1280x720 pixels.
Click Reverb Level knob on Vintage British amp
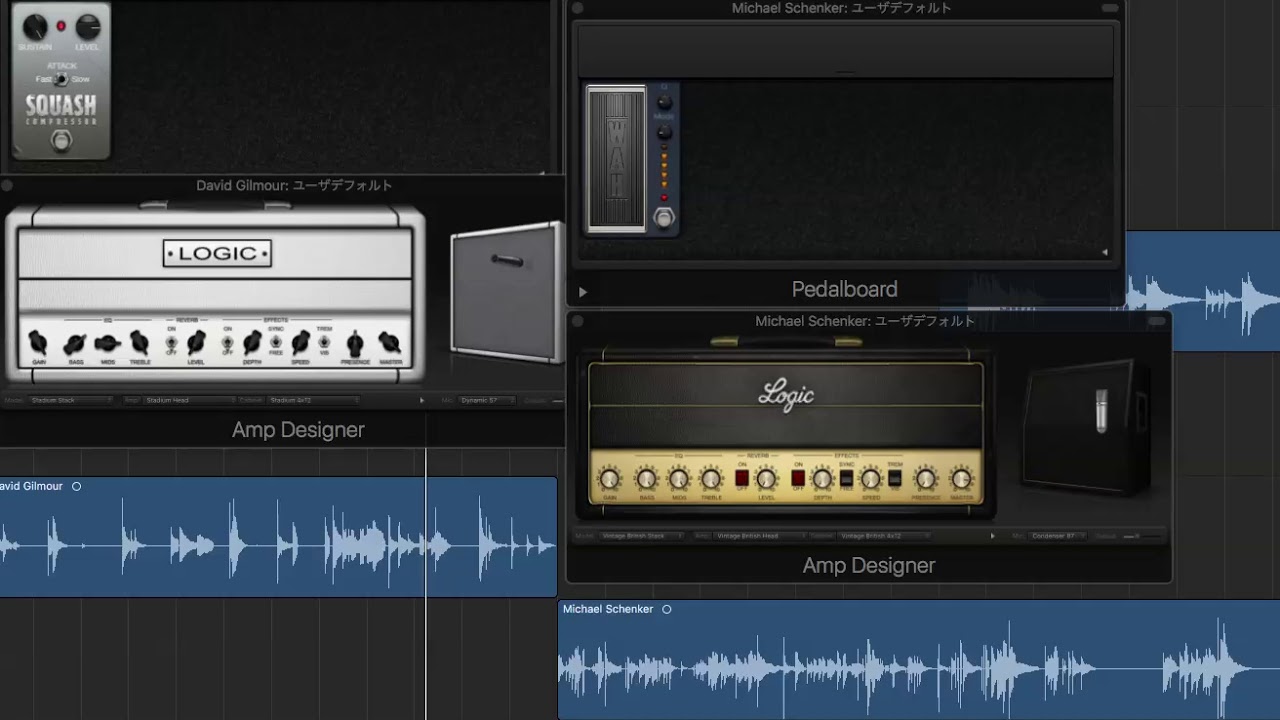coord(767,479)
